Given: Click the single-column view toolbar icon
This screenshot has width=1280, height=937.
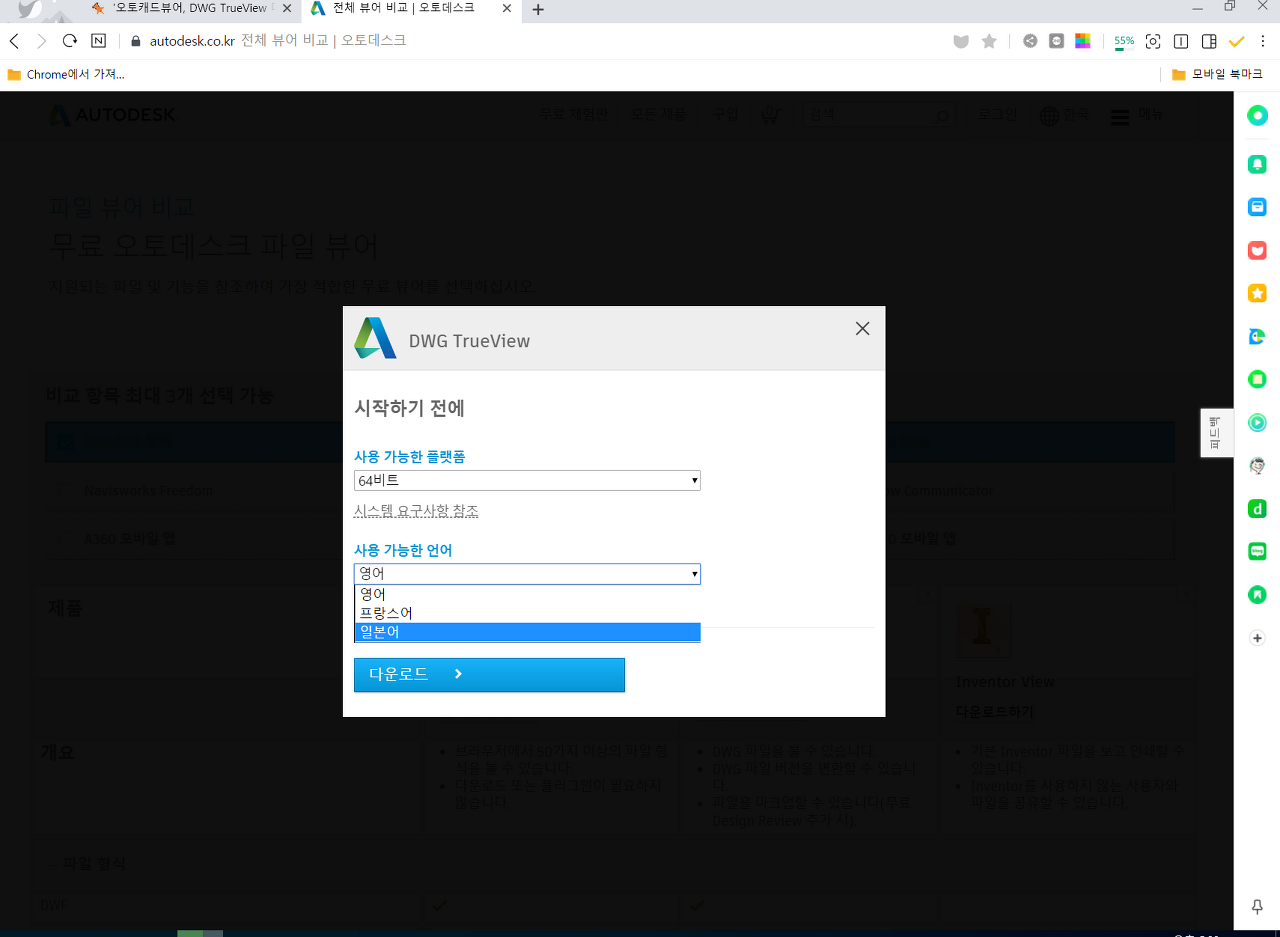Looking at the screenshot, I should coord(1181,41).
